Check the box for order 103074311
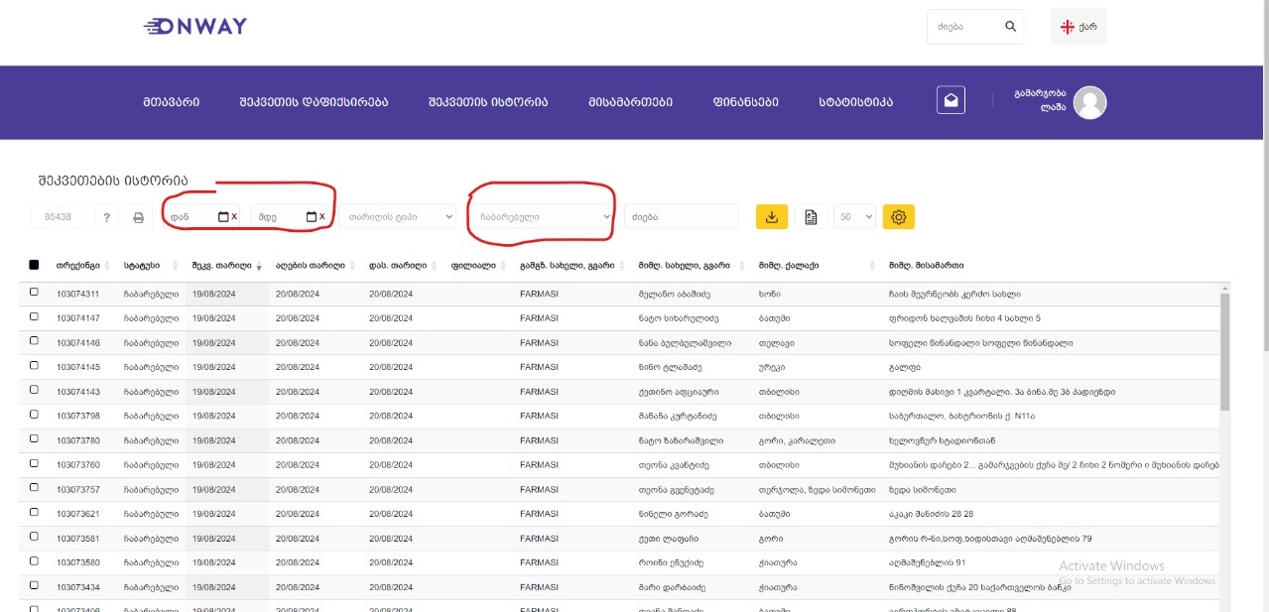Viewport: 1269px width, 612px height. 34,293
